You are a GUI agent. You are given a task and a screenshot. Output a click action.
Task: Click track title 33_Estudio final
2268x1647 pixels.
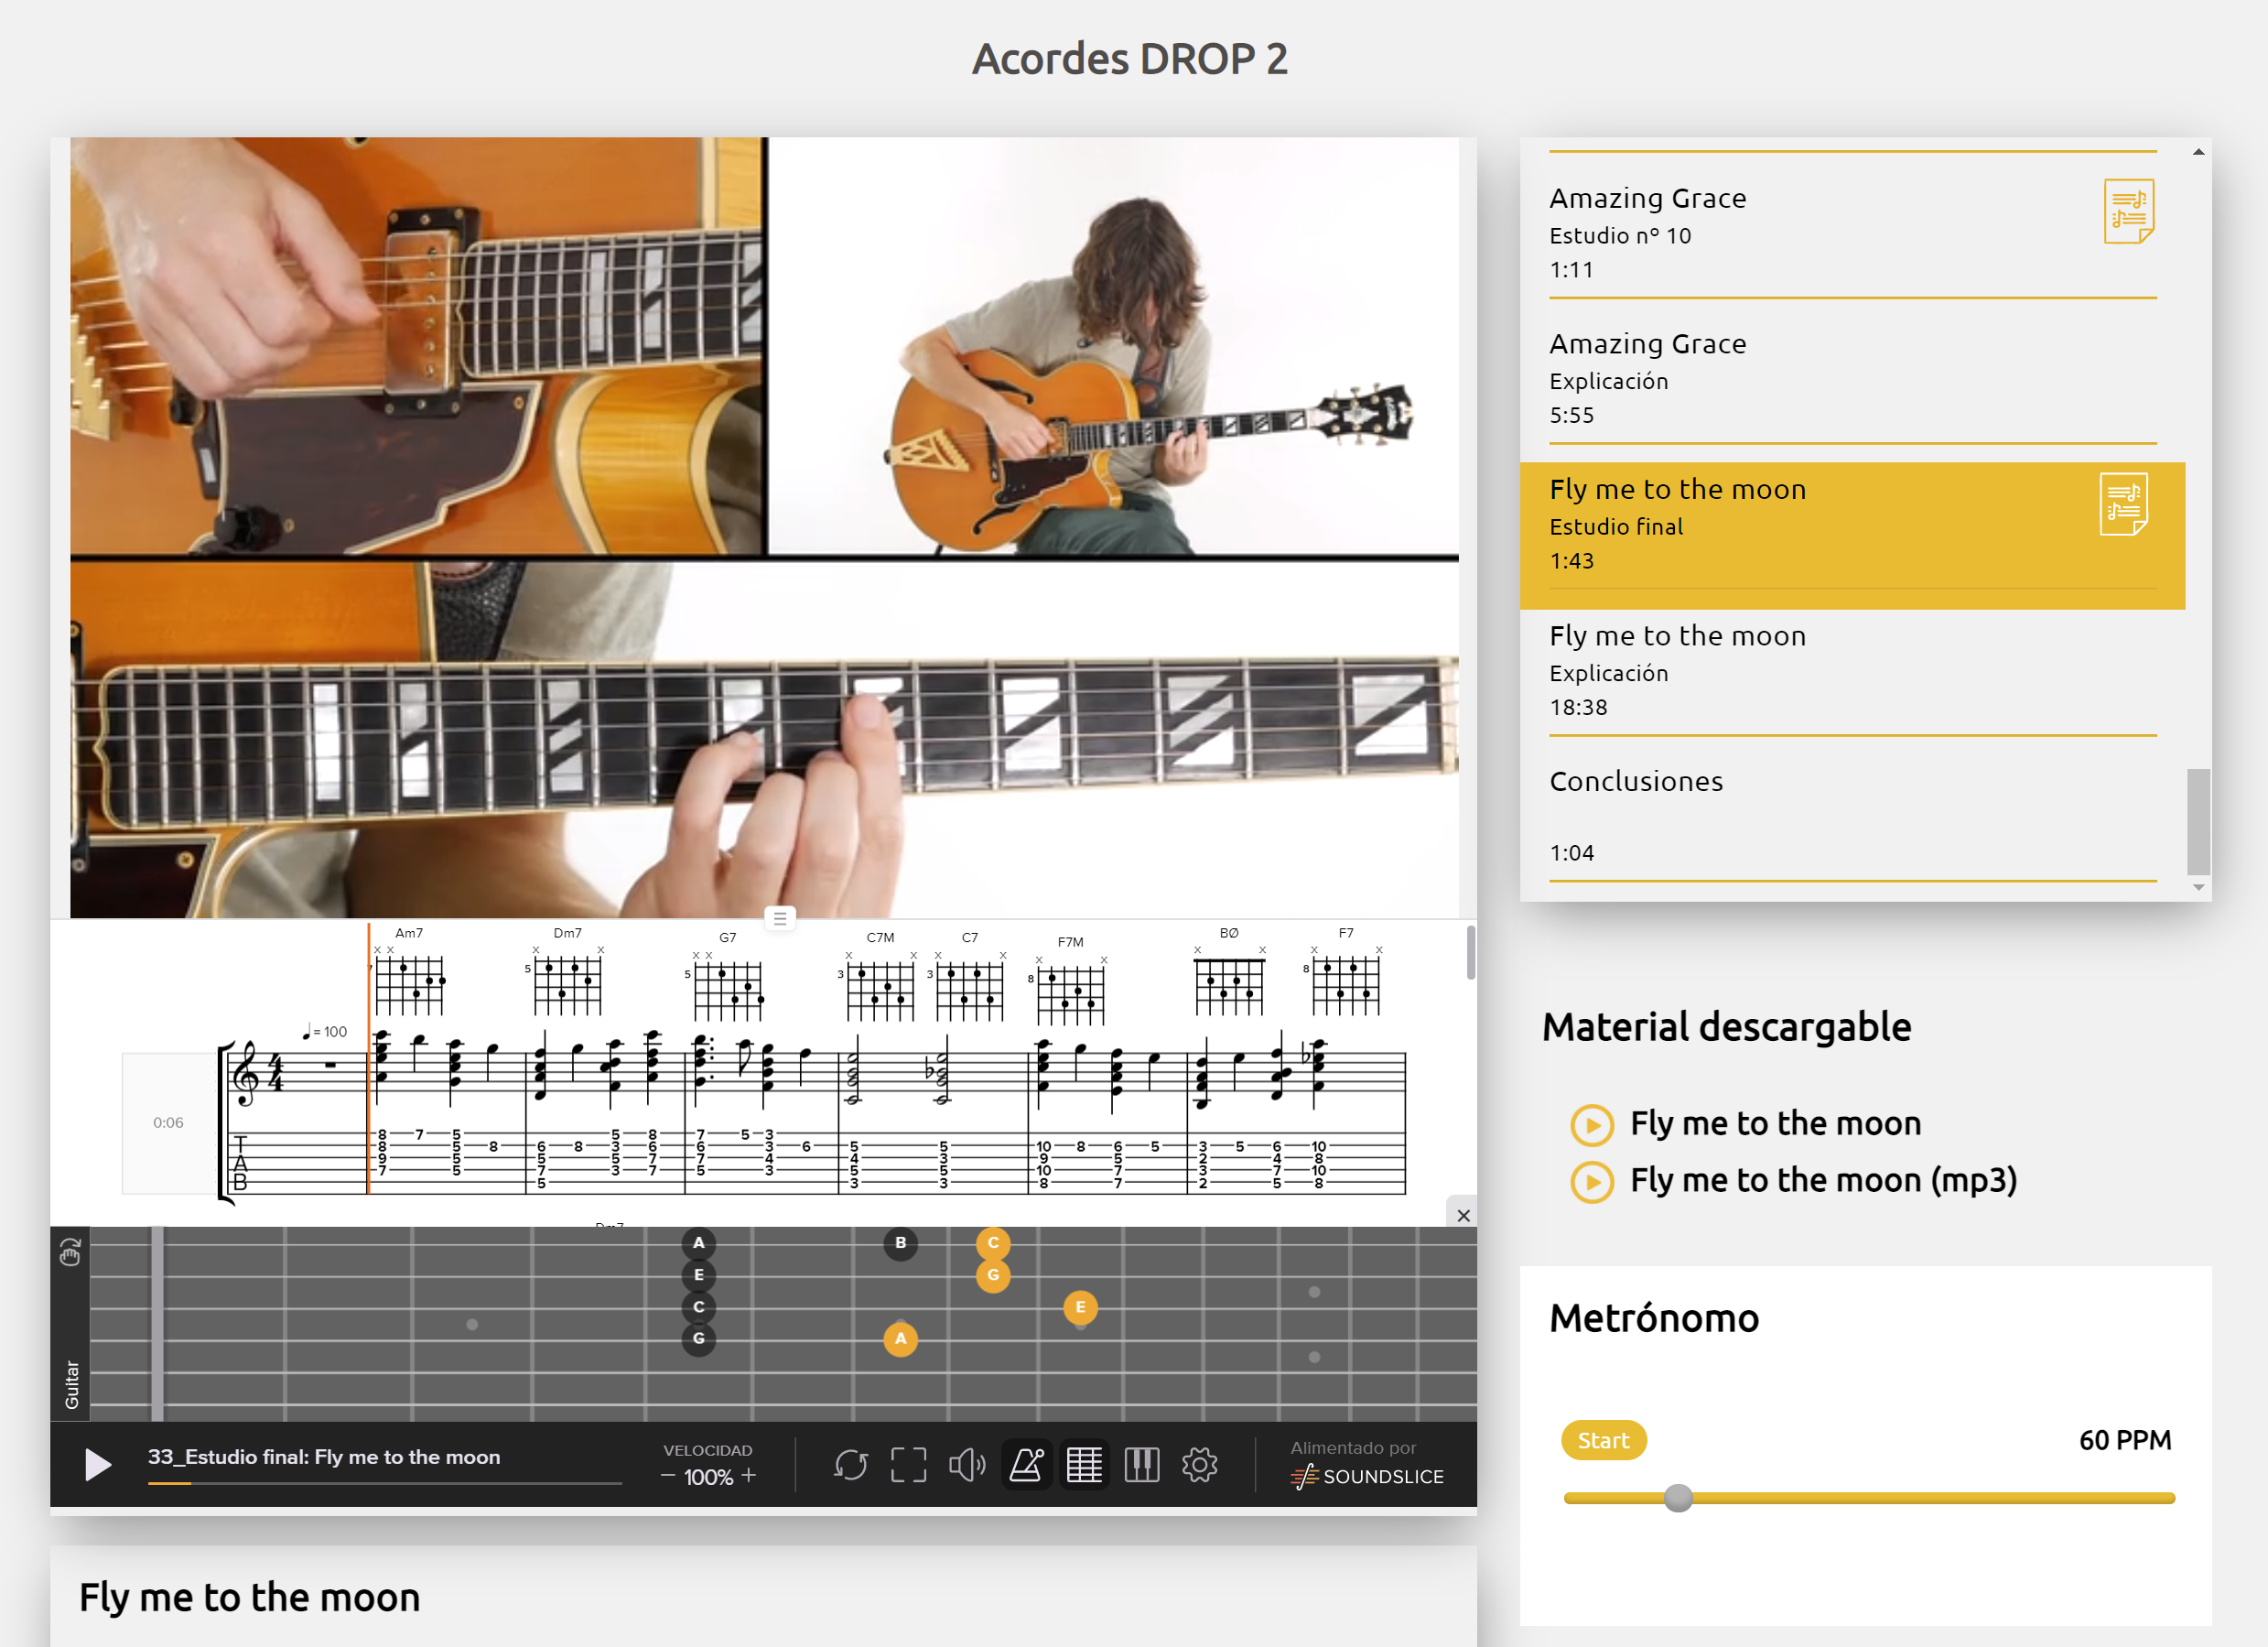(324, 1457)
